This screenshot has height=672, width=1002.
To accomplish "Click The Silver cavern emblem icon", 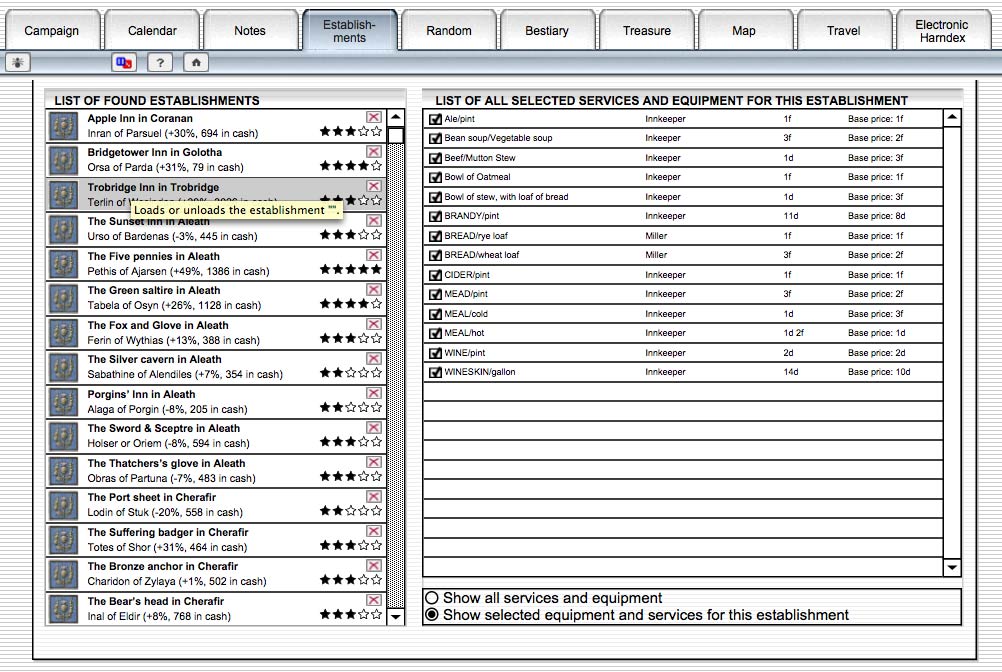I will (63, 367).
